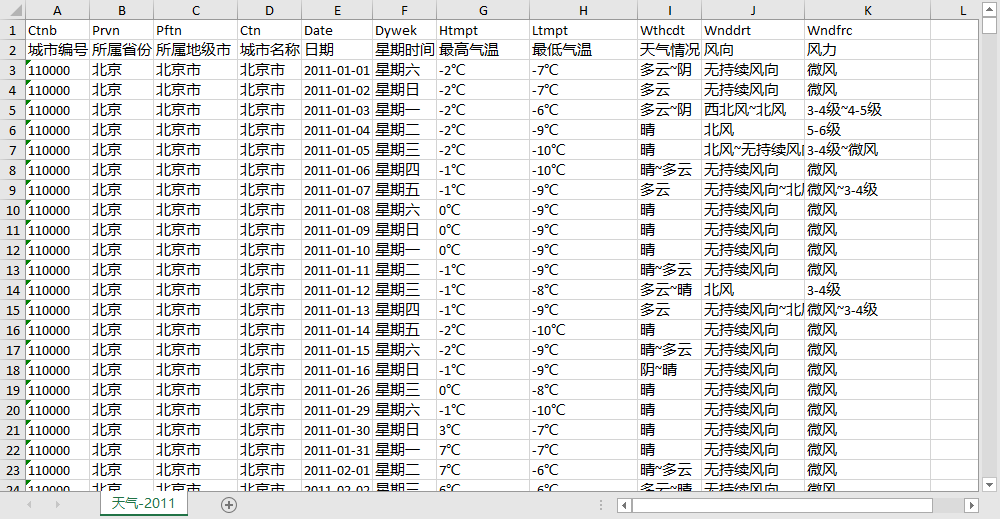Select column J header
Image resolution: width=1000 pixels, height=519 pixels.
[x=753, y=11]
